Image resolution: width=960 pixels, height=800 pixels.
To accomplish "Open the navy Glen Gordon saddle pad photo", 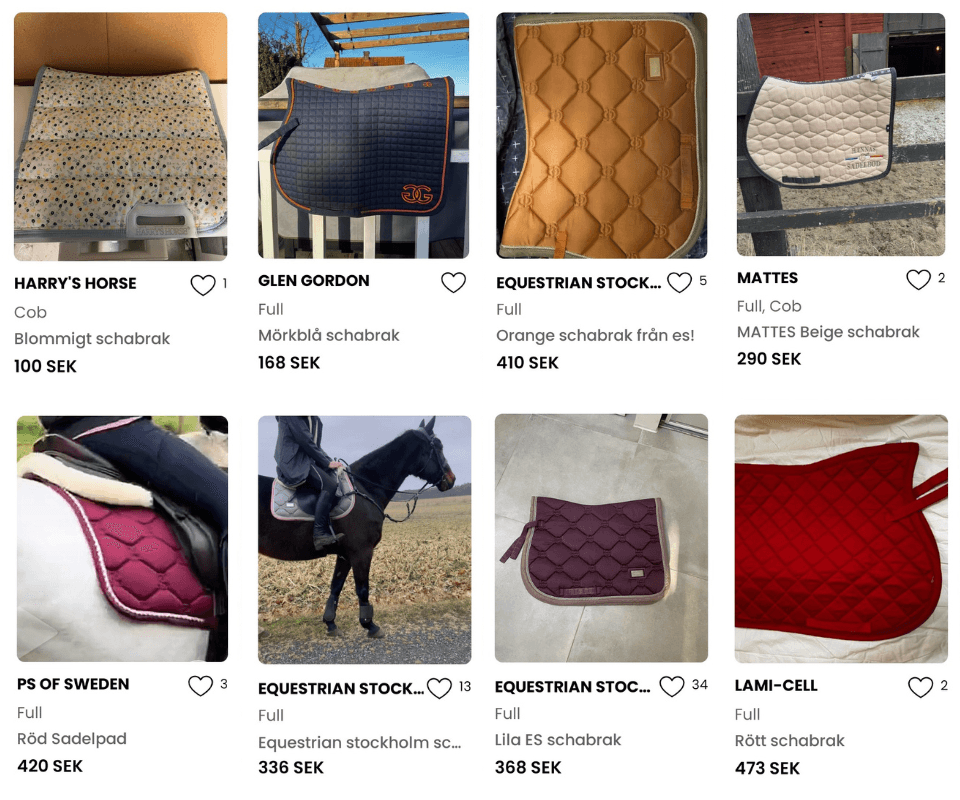I will pos(364,135).
